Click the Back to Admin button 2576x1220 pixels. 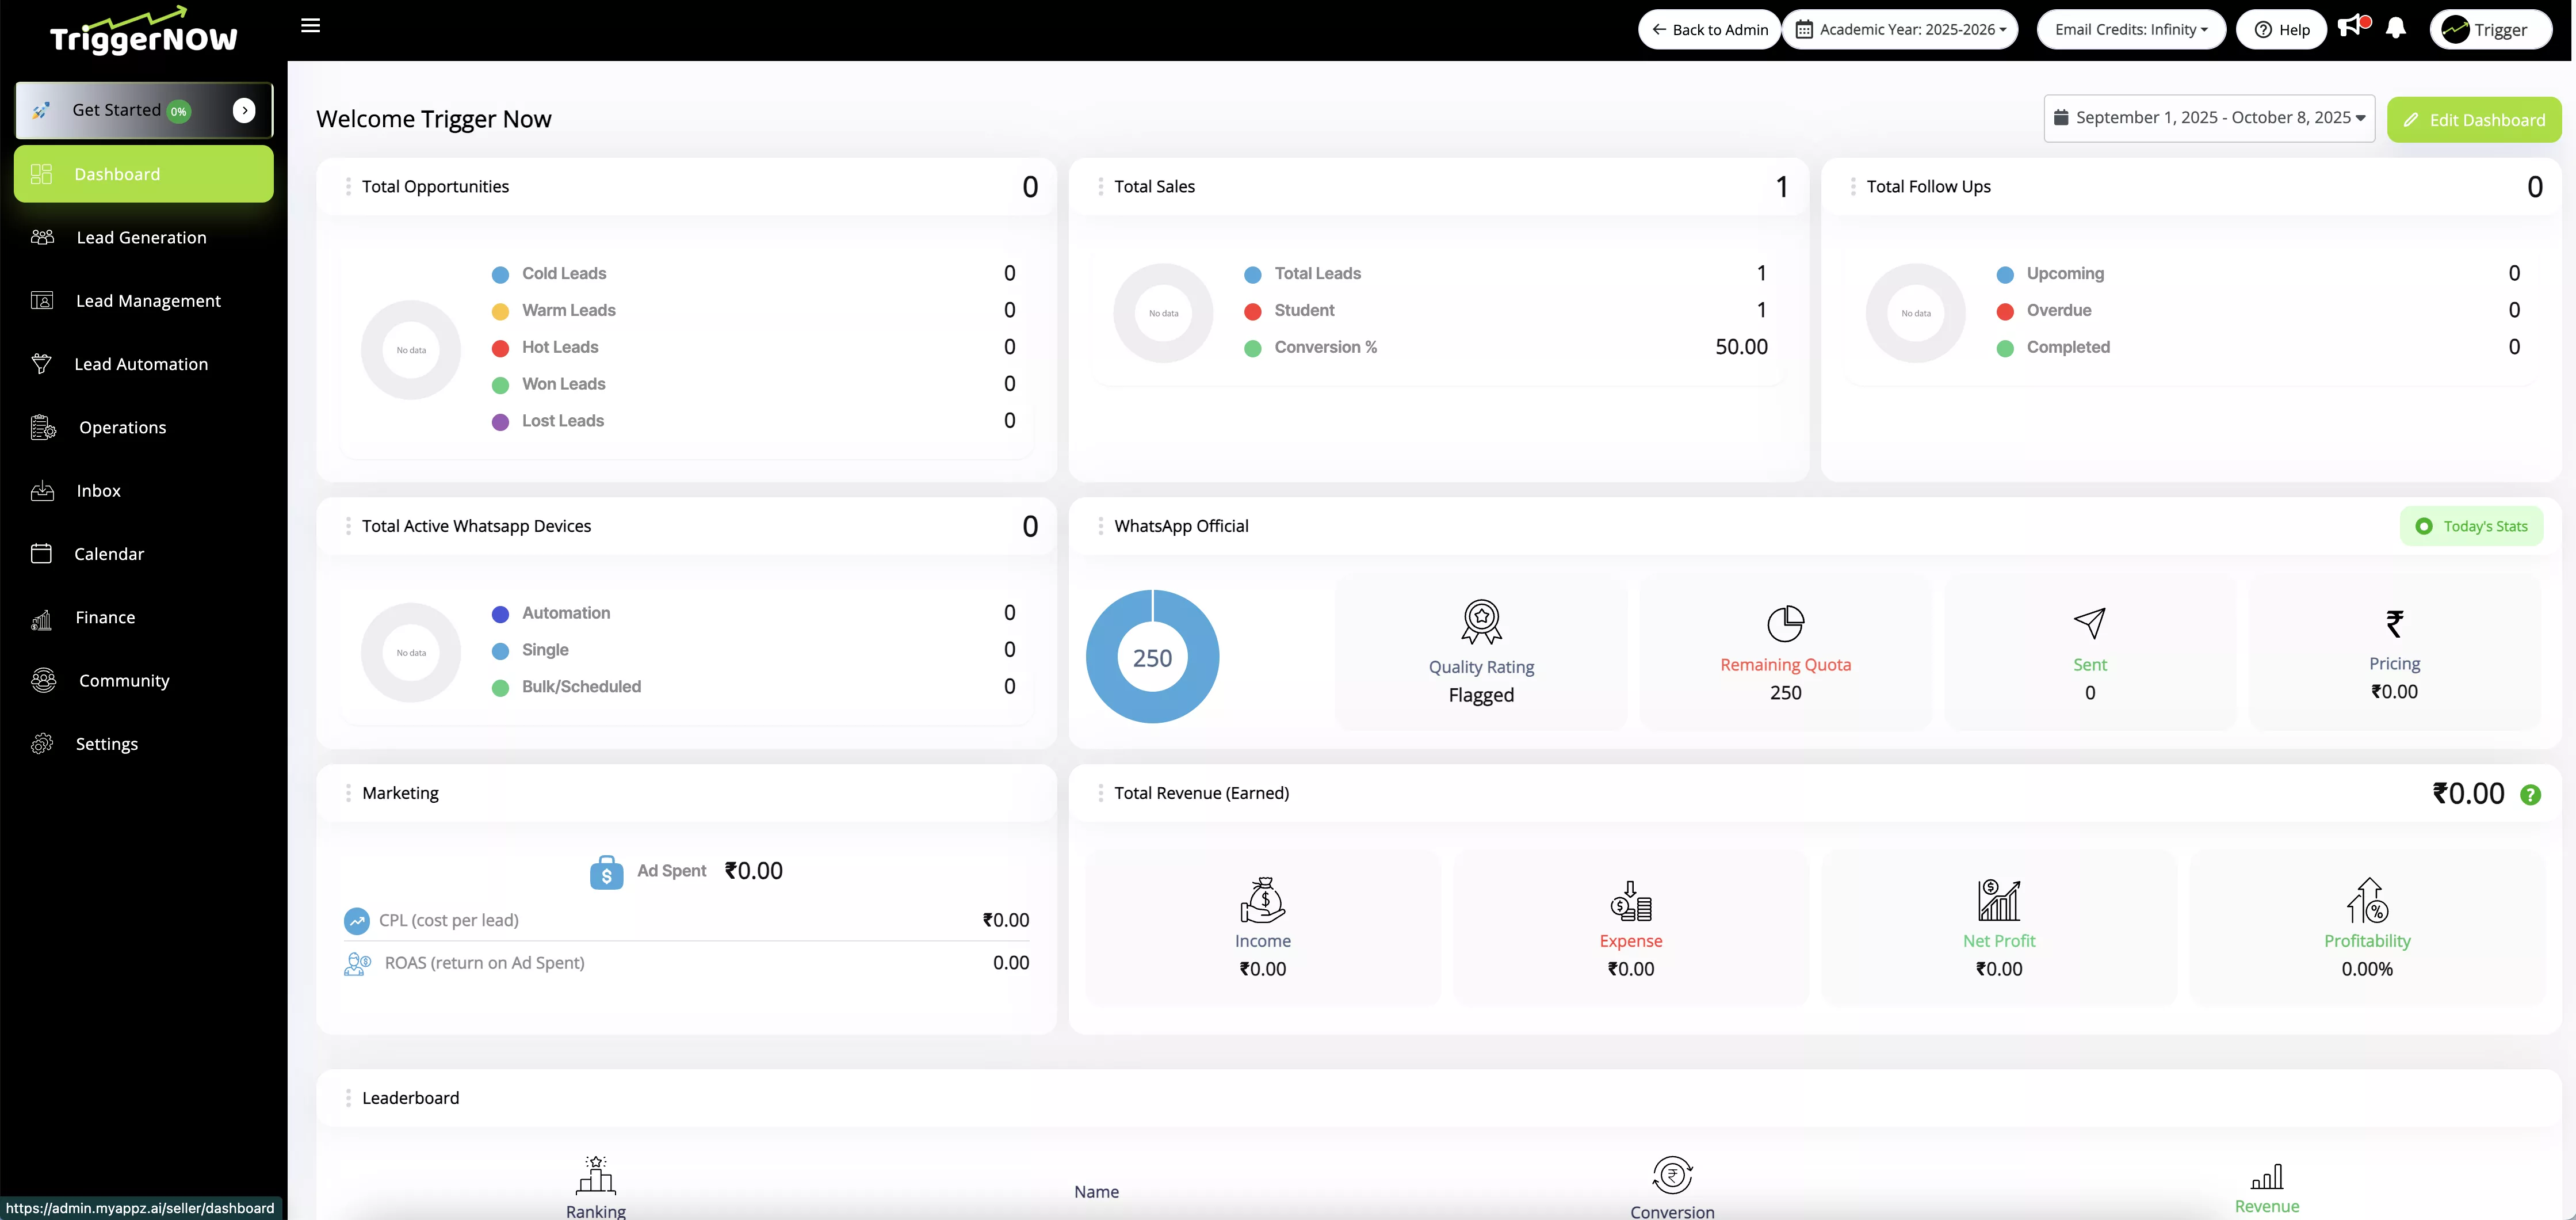[1709, 29]
